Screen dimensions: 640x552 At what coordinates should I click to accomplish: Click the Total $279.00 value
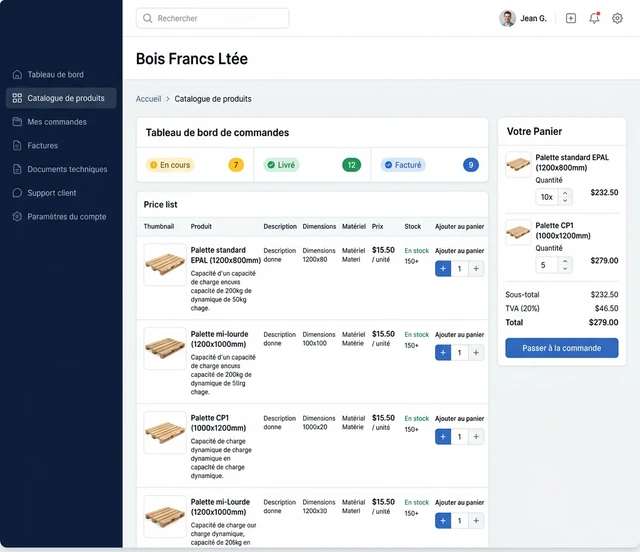603,322
